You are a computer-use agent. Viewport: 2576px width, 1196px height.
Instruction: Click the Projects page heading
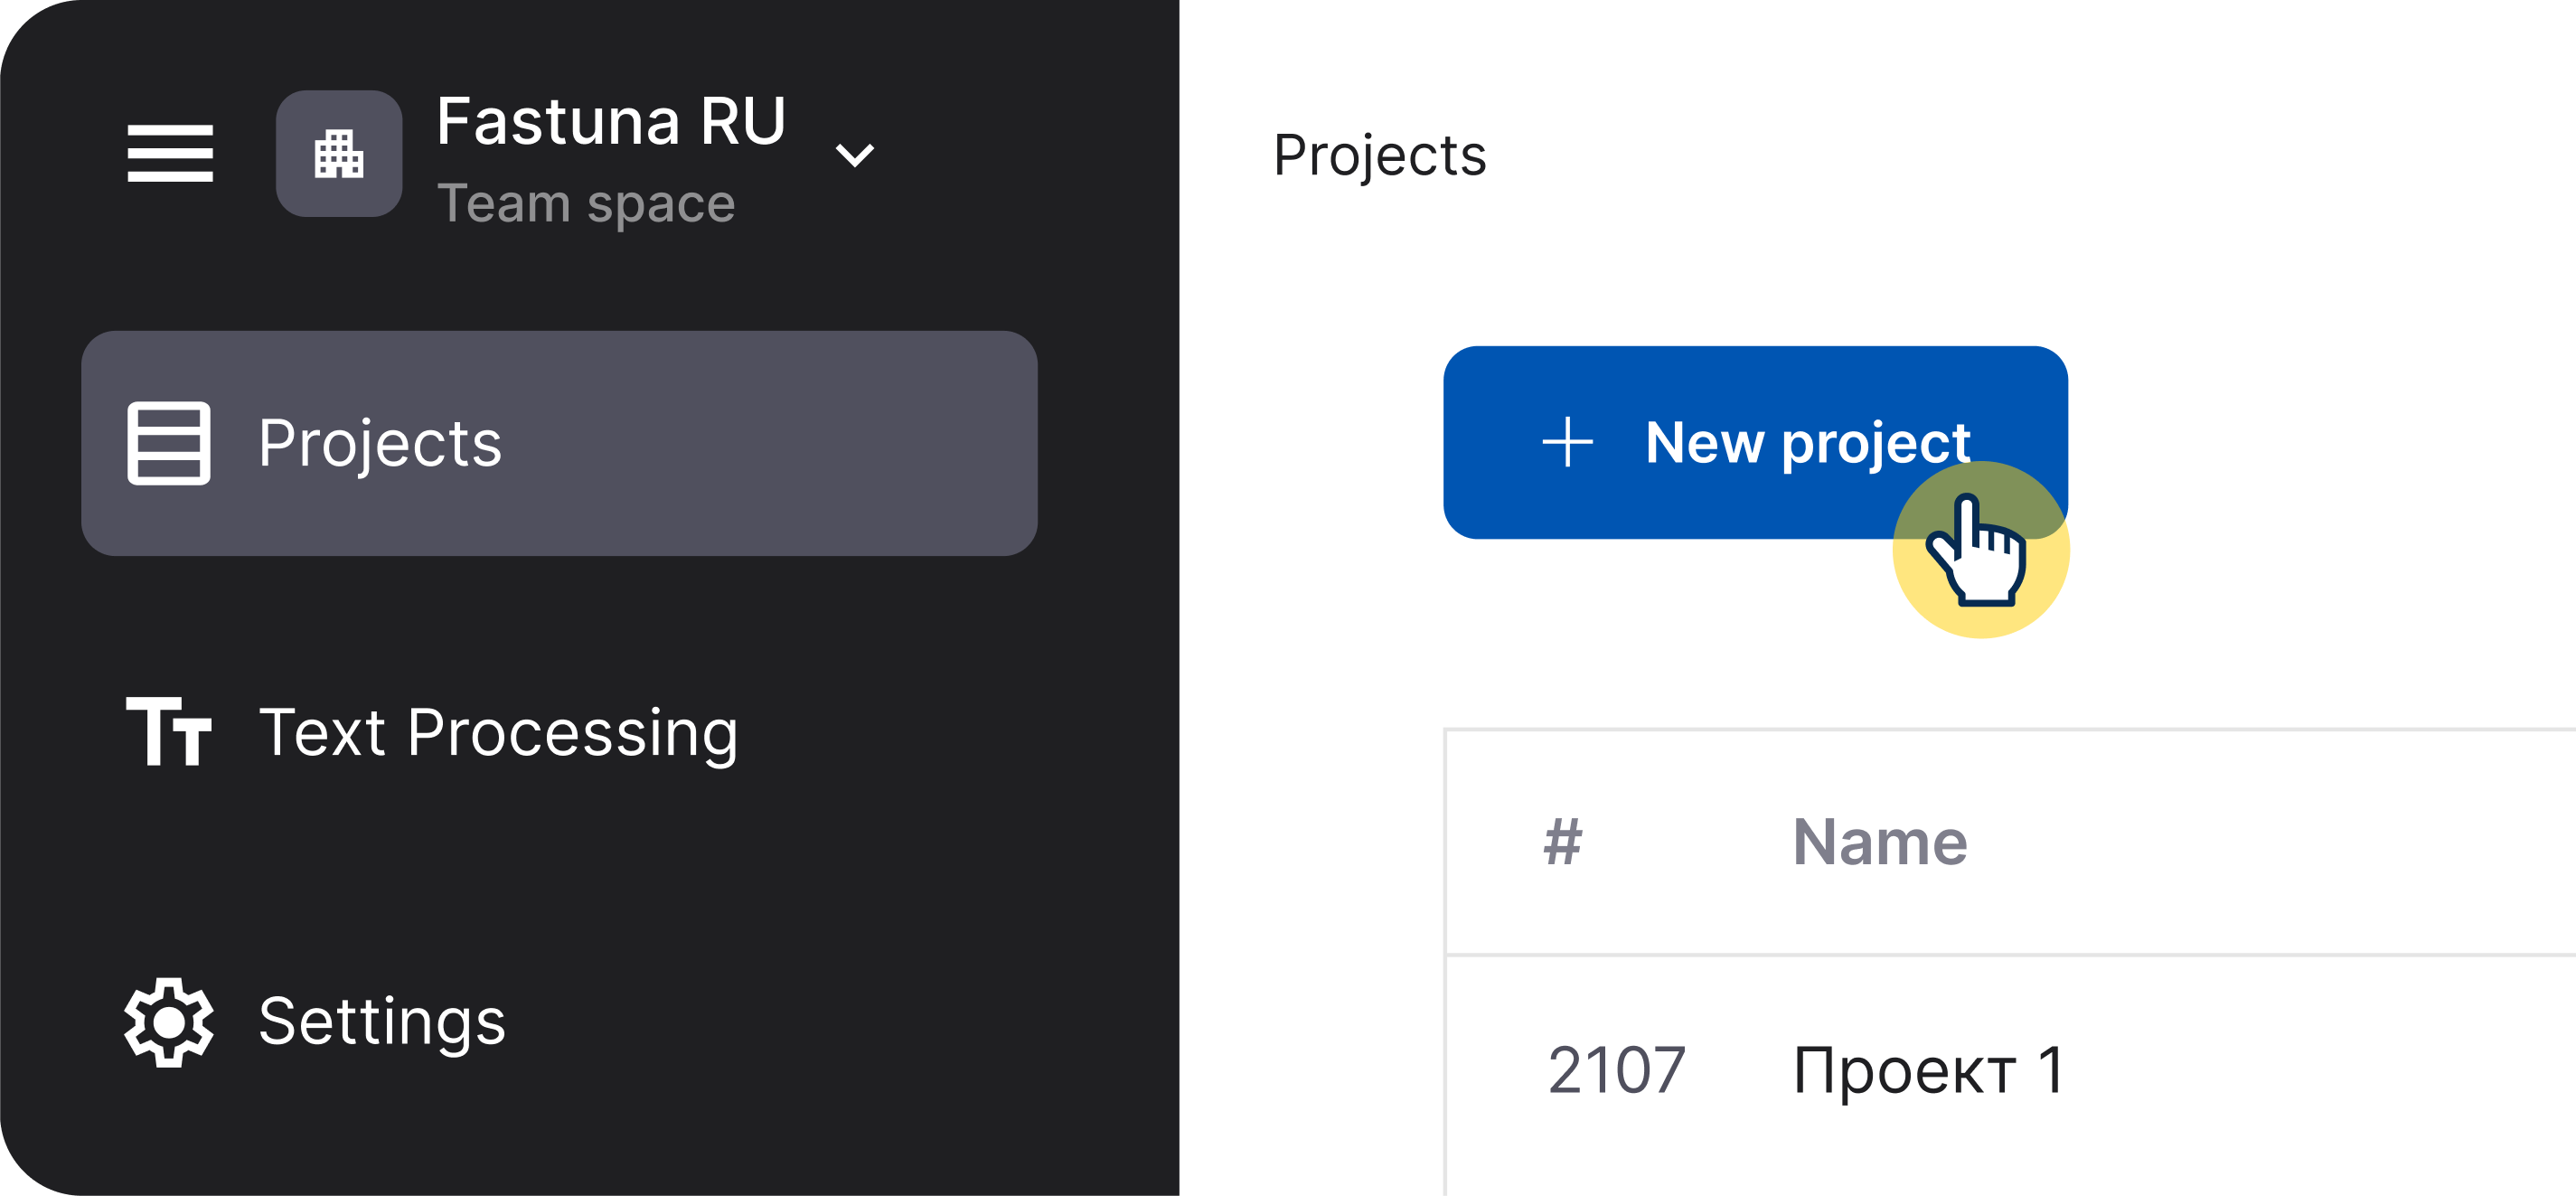(x=1379, y=156)
